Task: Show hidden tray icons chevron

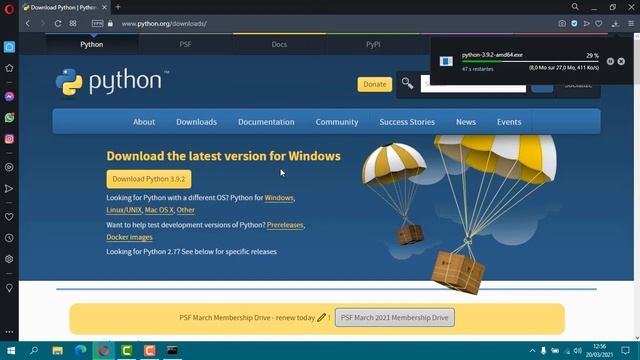Action: point(532,351)
